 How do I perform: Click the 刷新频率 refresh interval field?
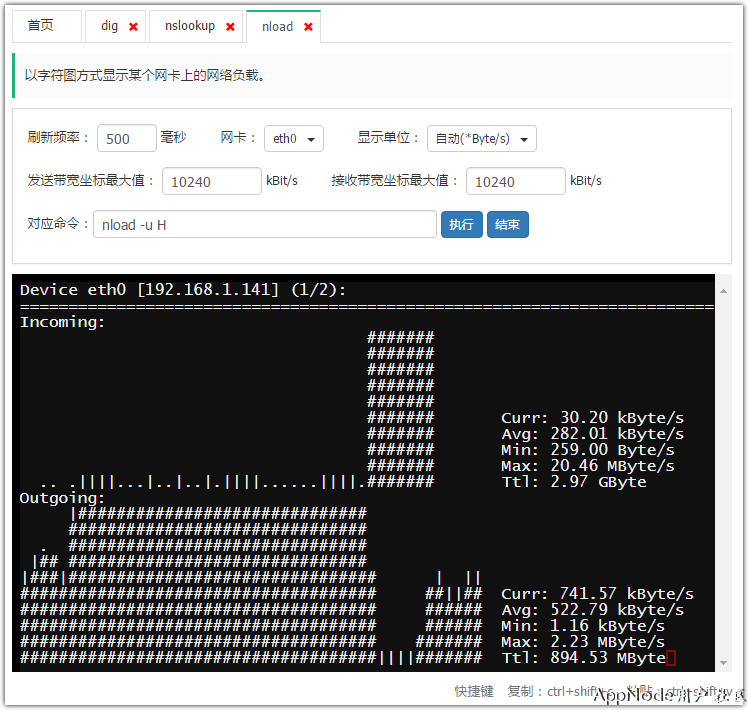[127, 139]
